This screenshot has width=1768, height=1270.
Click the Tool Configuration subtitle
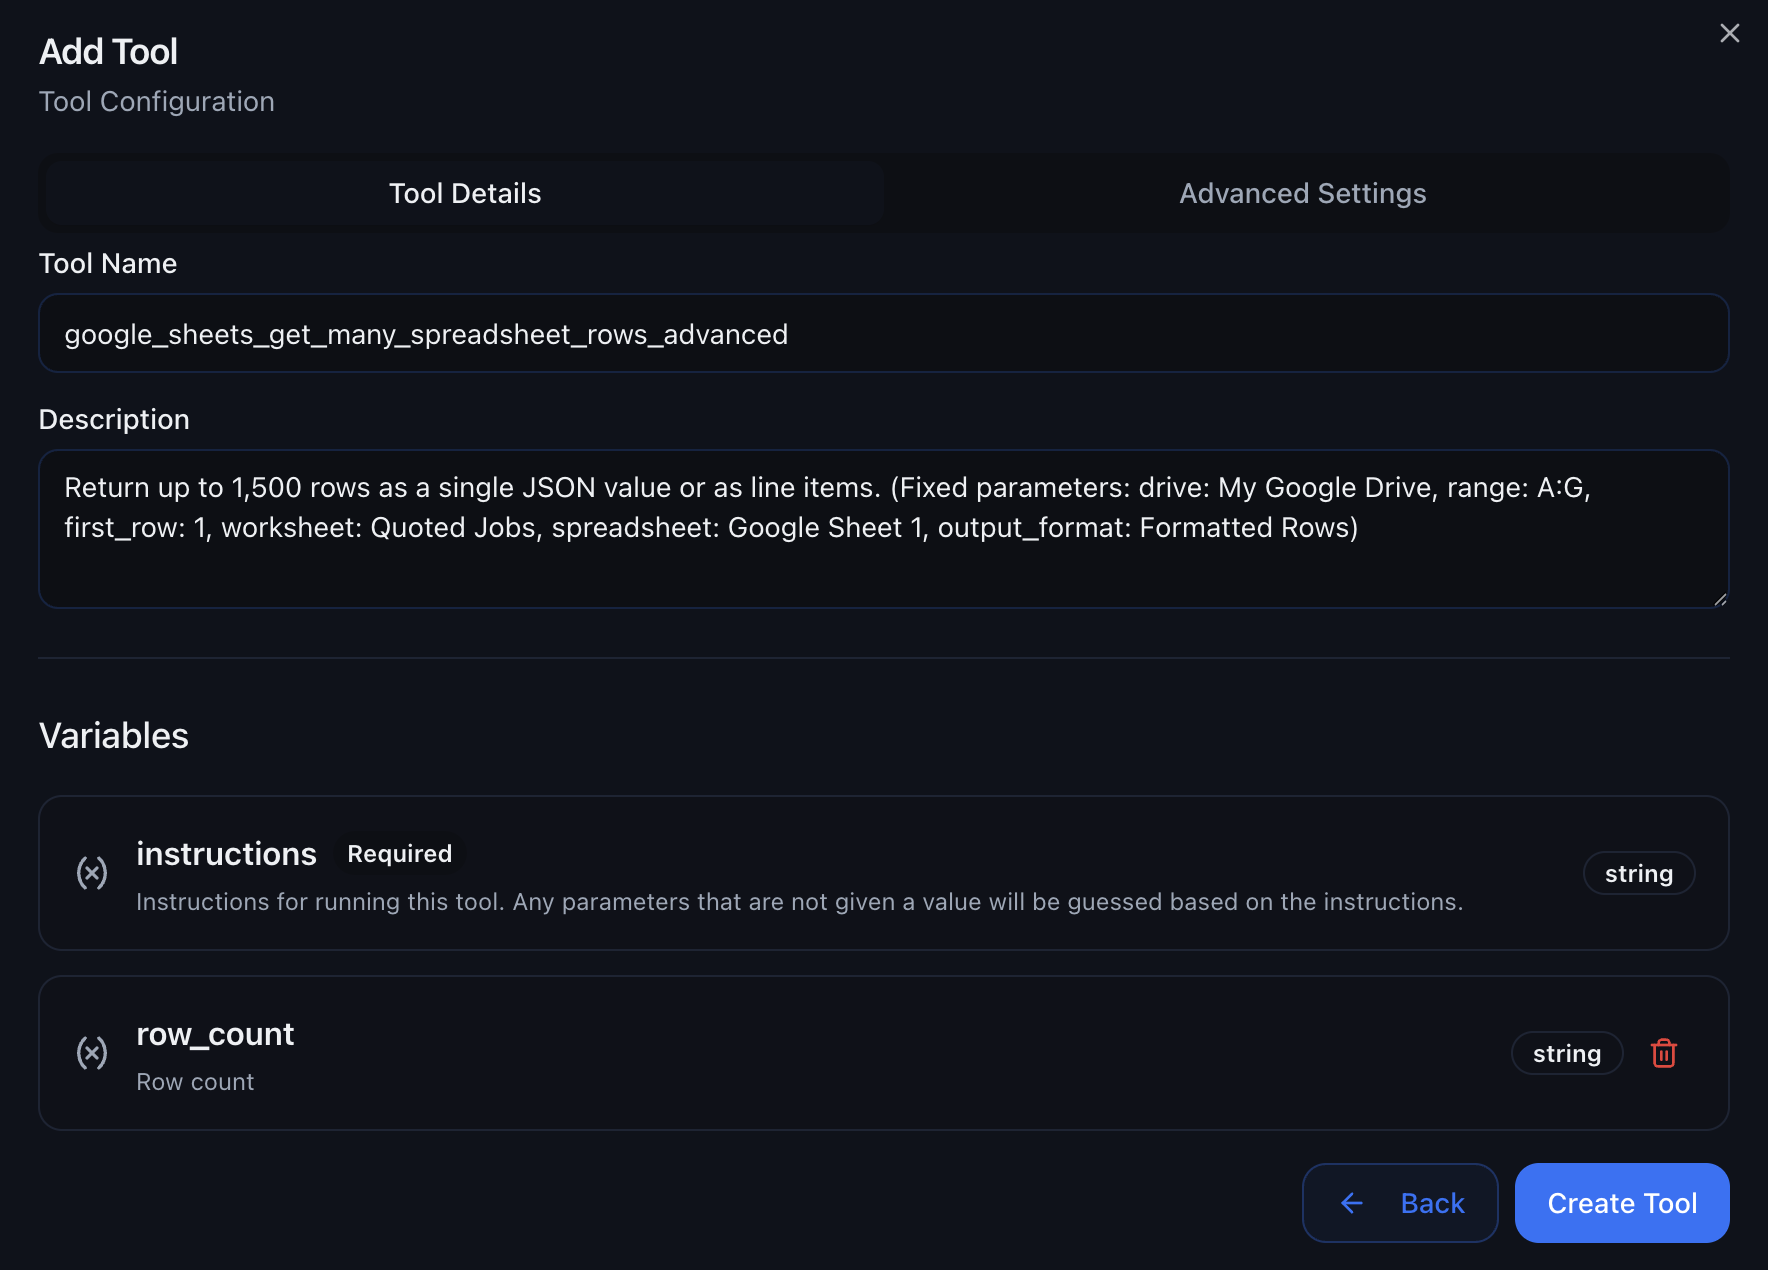coord(157,102)
